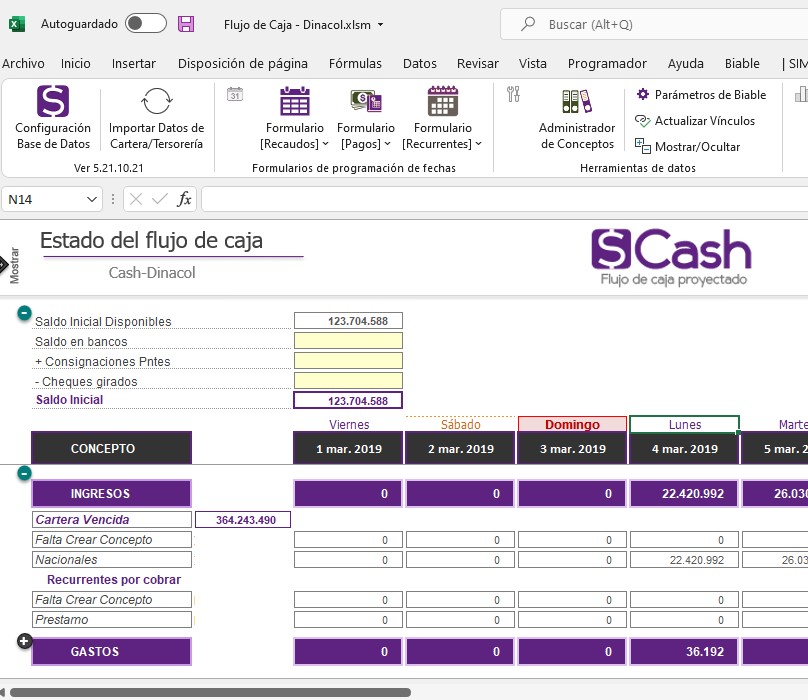Select GASTOS value 36.192
Screen dimensions: 808x700
pos(684,652)
